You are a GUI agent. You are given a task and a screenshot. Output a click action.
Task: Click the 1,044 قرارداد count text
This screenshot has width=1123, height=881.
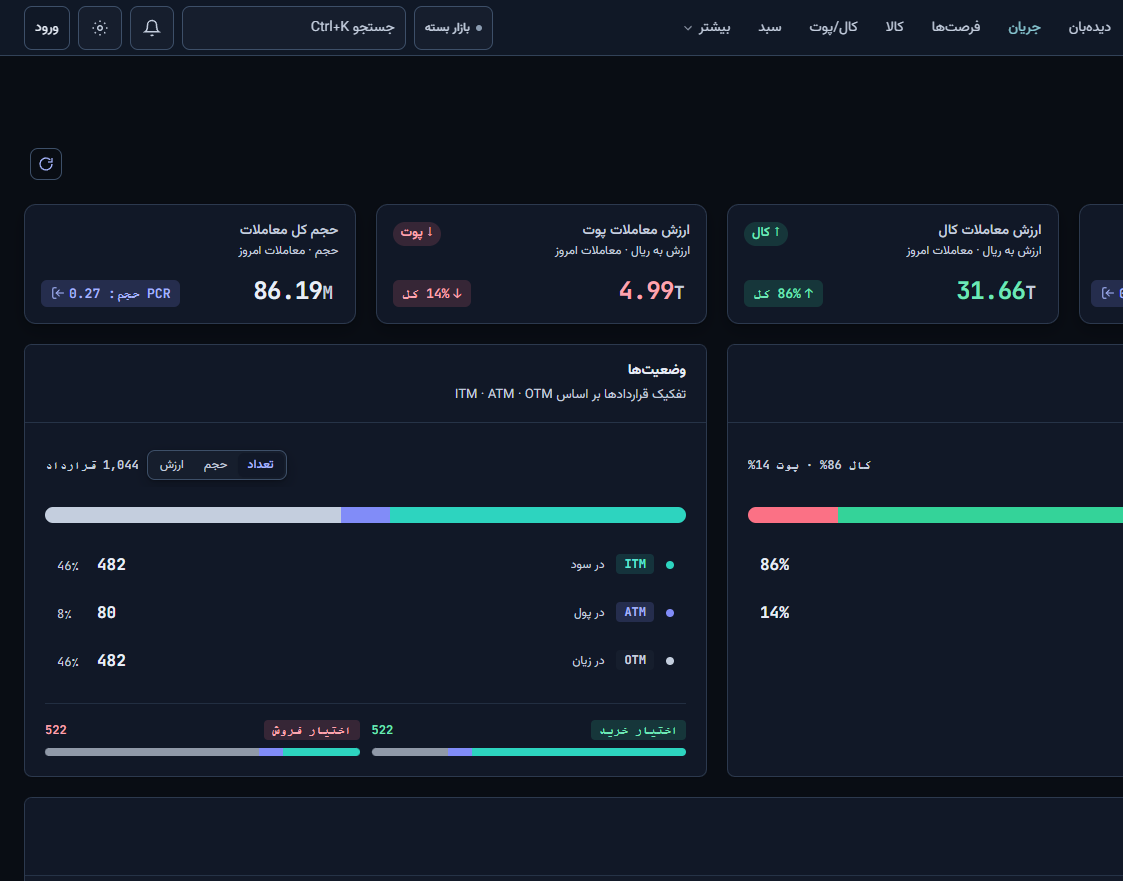click(92, 466)
